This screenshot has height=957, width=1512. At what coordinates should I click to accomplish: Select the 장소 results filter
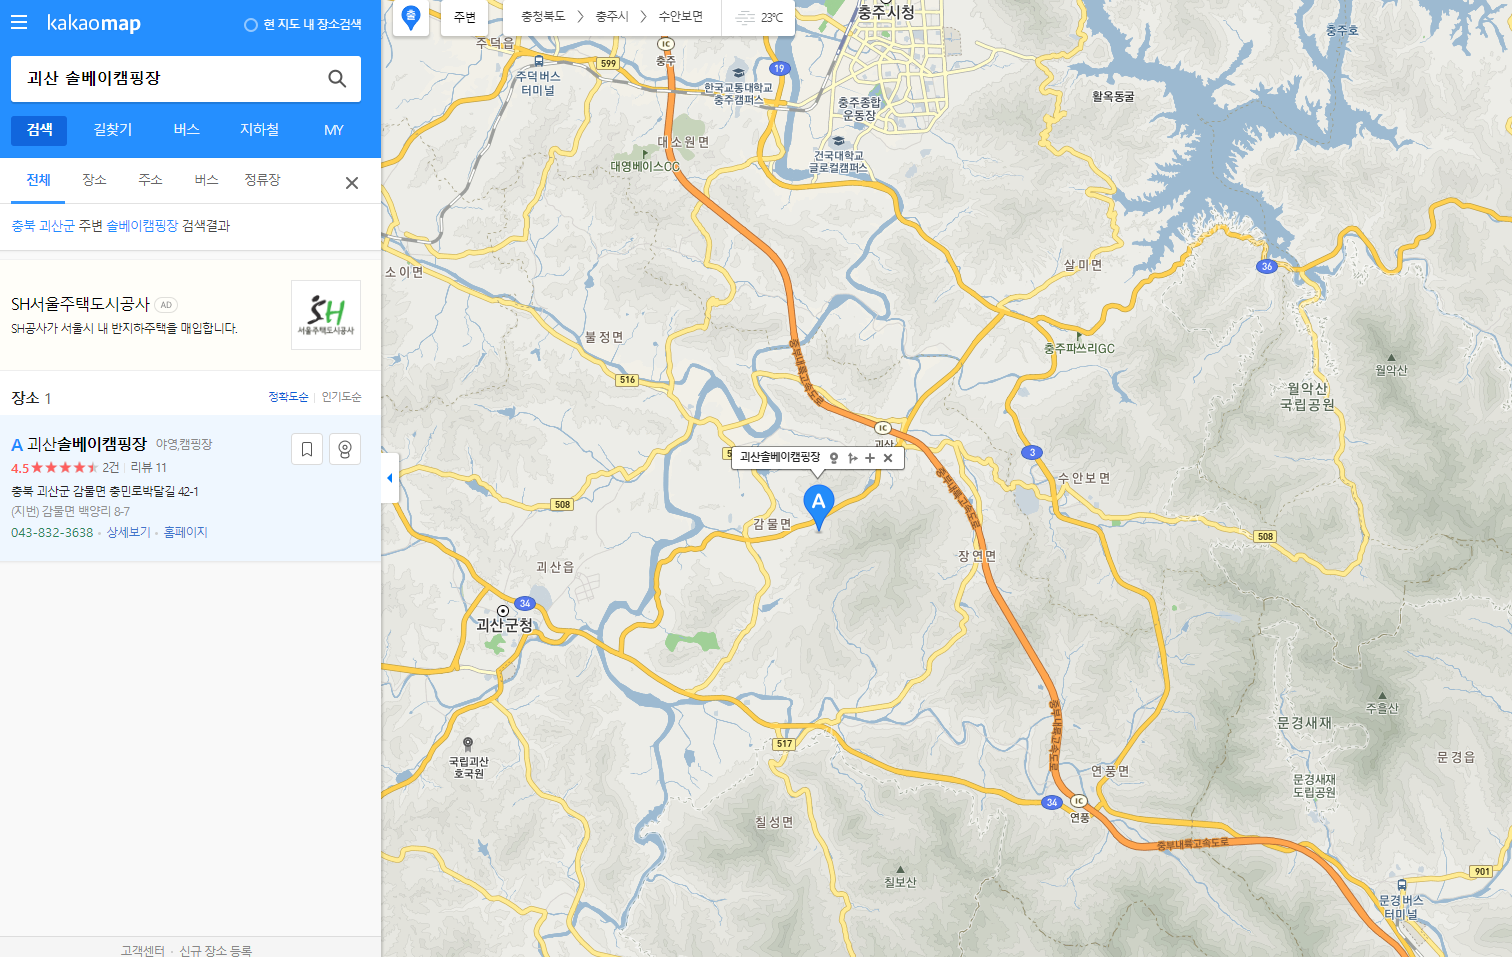click(94, 180)
